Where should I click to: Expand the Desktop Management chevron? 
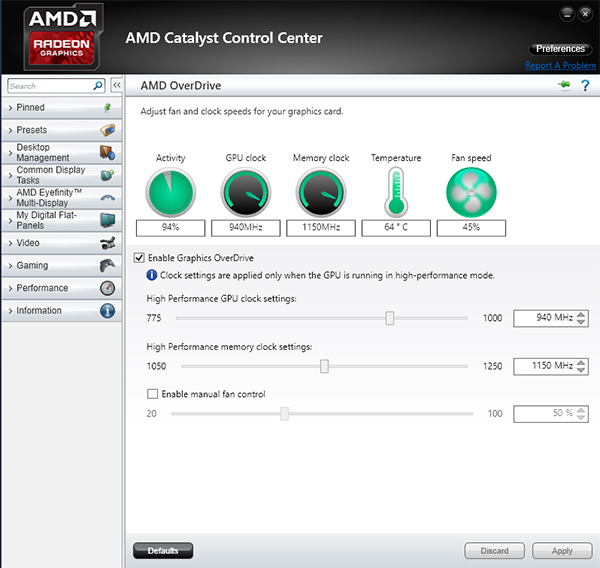[10, 153]
